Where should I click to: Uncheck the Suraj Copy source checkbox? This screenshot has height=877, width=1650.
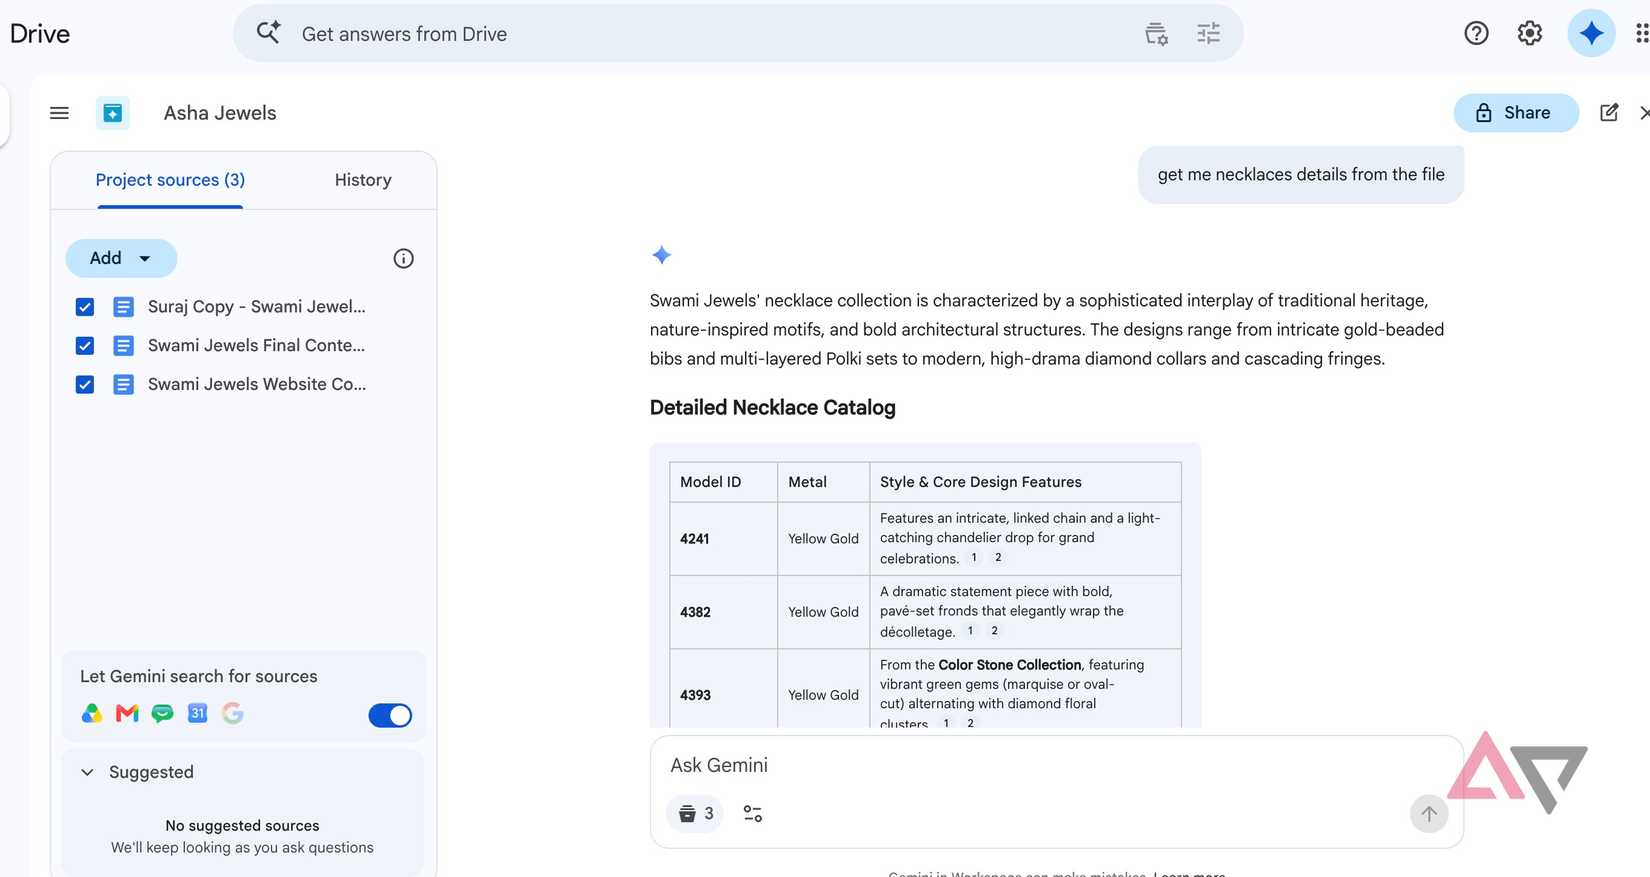[85, 307]
